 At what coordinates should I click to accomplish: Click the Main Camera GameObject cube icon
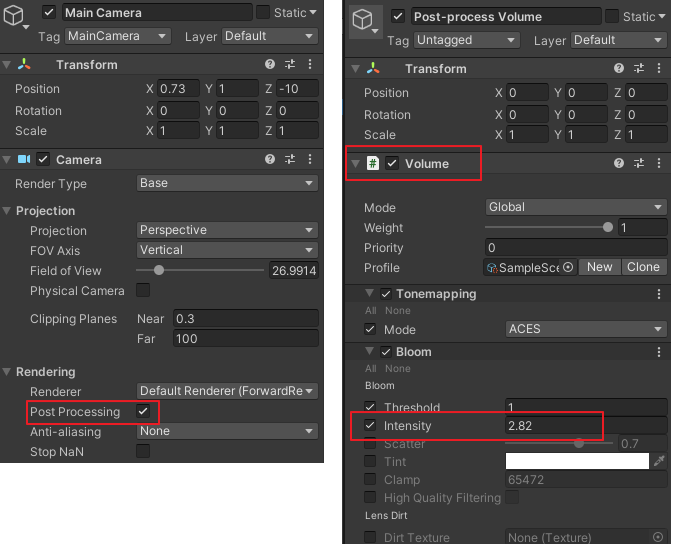pyautogui.click(x=13, y=15)
